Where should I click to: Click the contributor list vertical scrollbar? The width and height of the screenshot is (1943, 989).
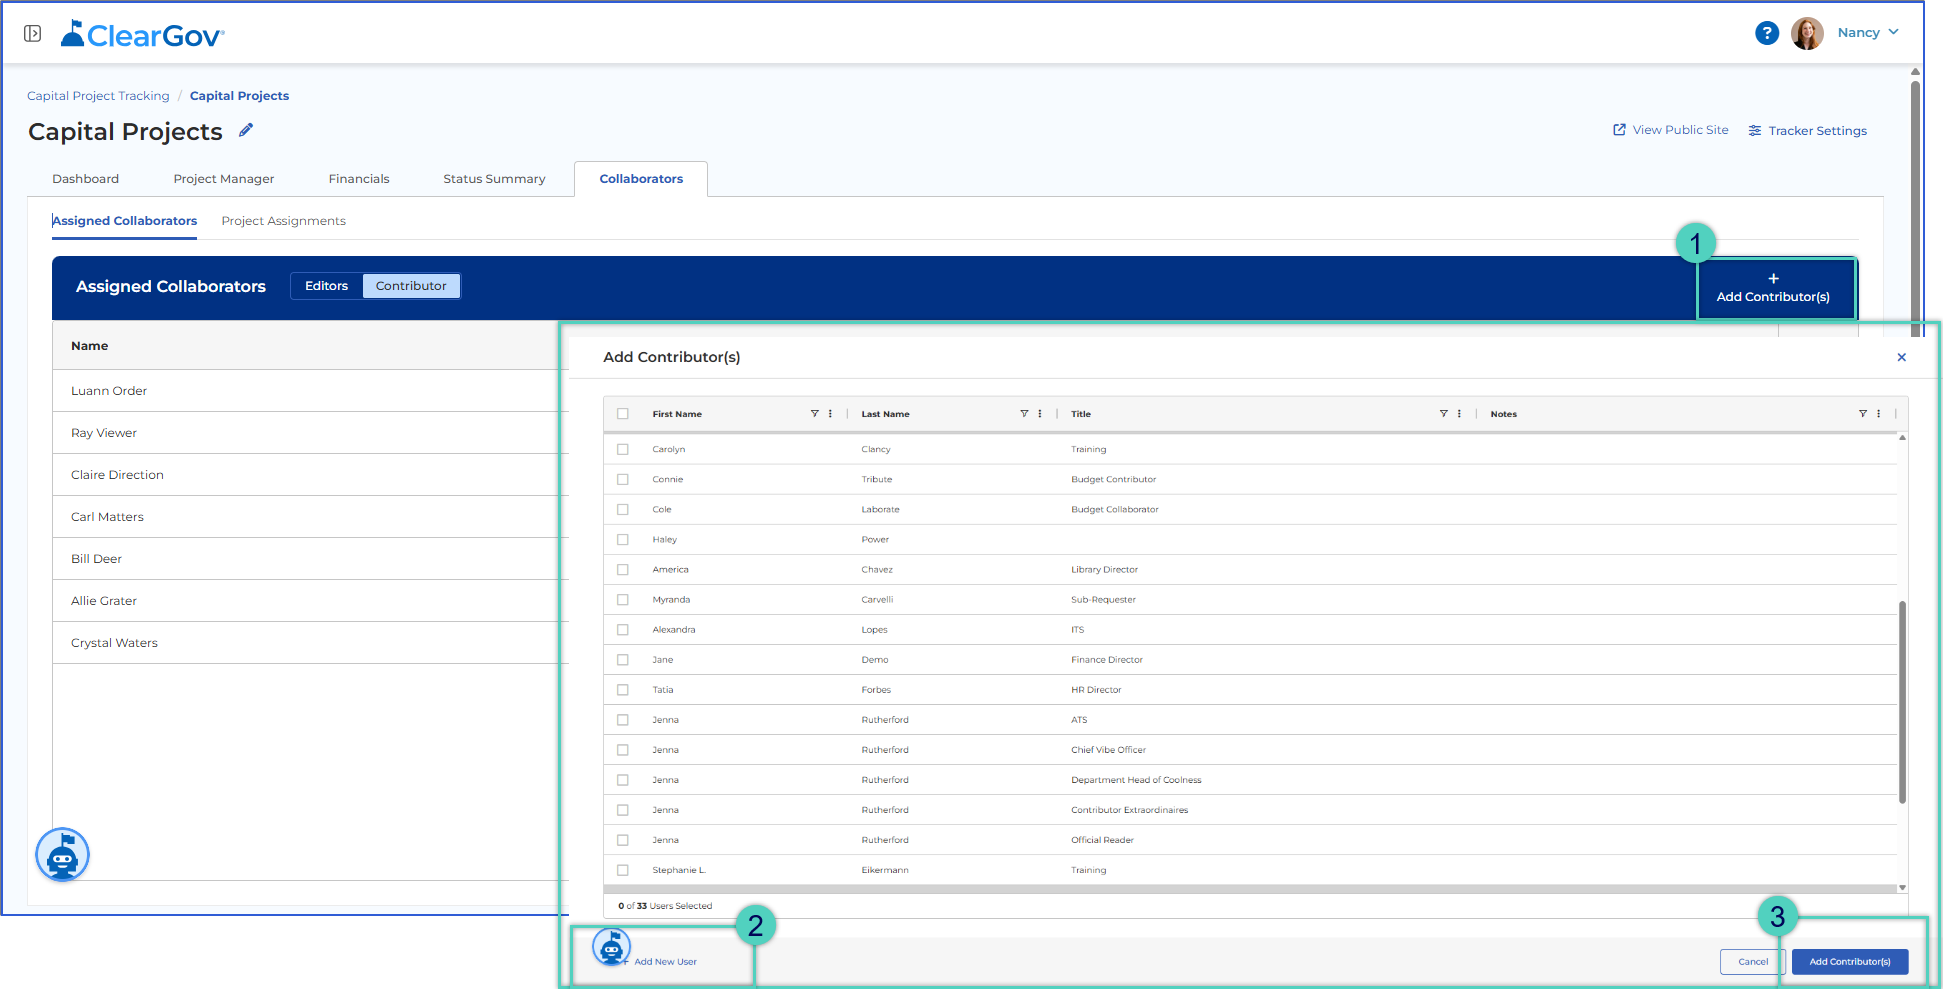(1902, 702)
